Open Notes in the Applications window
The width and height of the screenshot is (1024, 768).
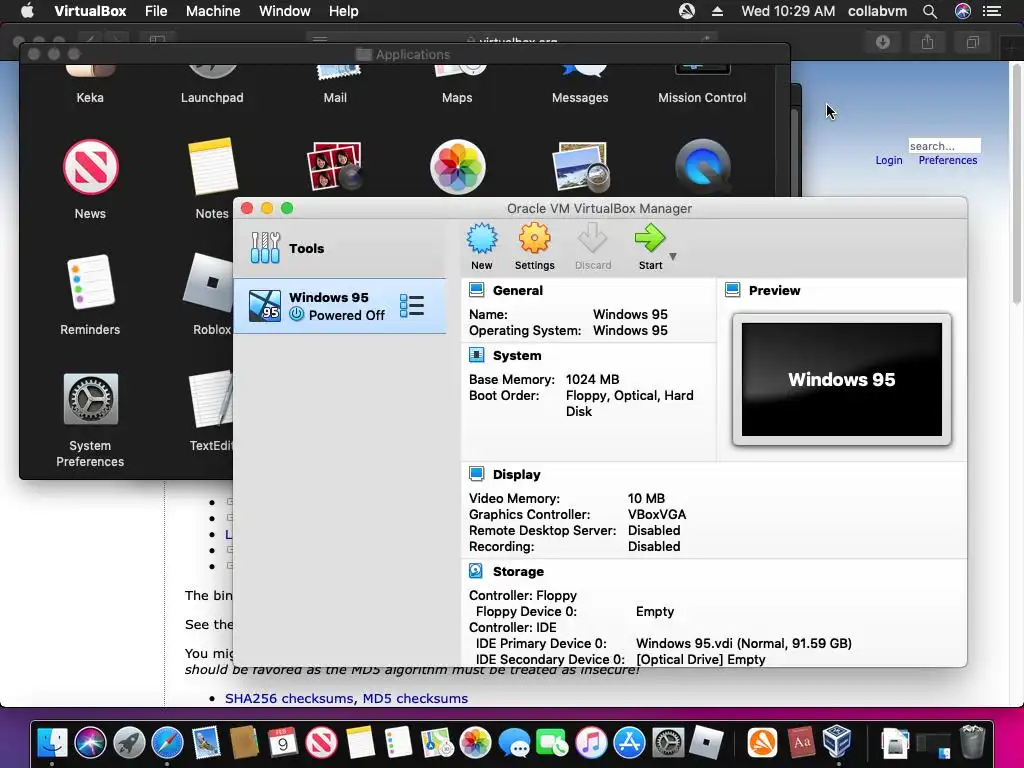tap(212, 167)
